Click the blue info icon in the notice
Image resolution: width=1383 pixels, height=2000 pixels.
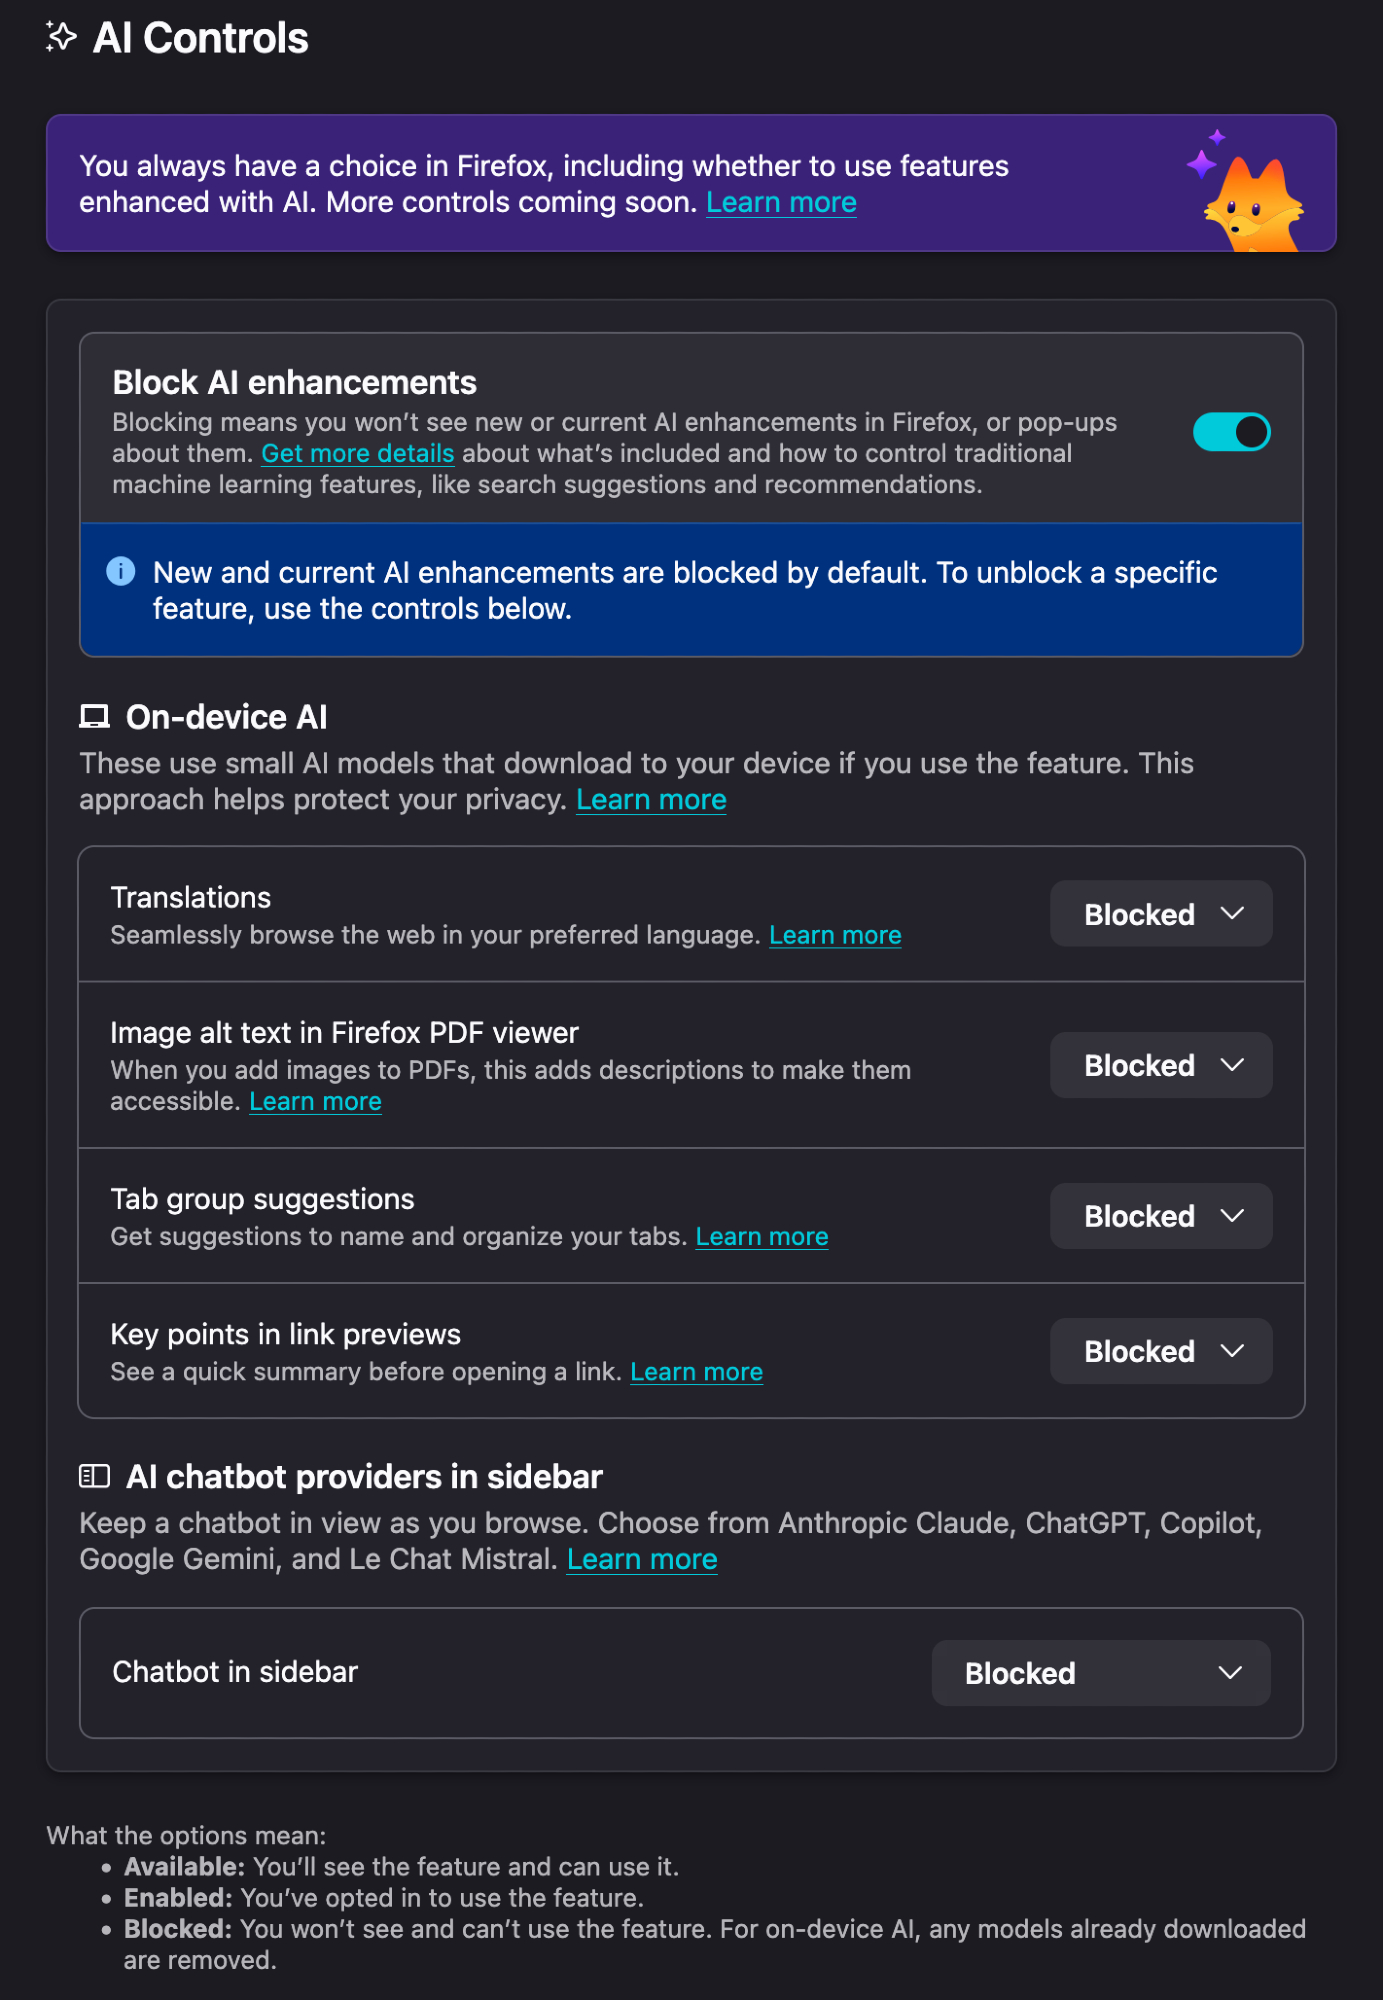click(121, 571)
